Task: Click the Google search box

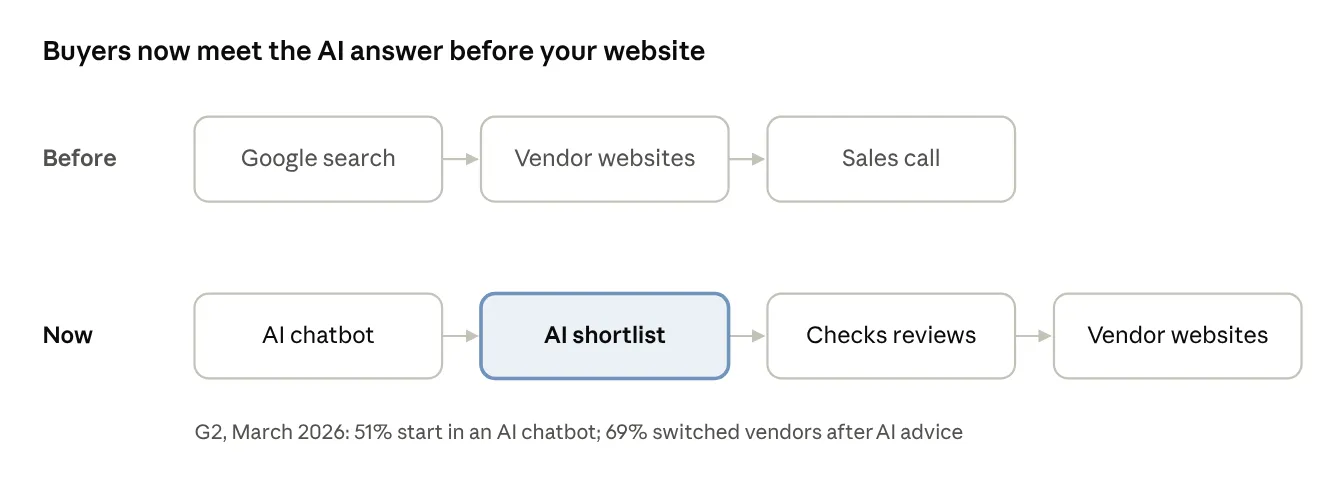Action: tap(318, 159)
